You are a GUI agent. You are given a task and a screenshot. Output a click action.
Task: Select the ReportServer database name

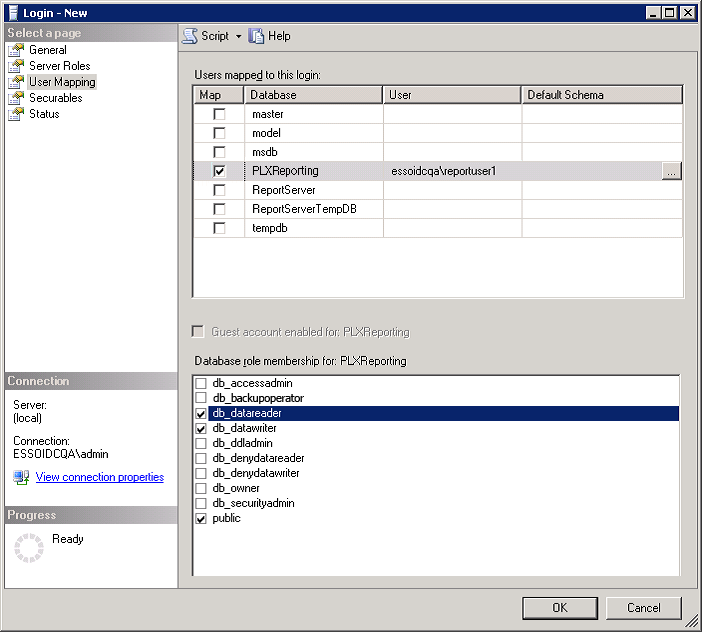point(284,190)
